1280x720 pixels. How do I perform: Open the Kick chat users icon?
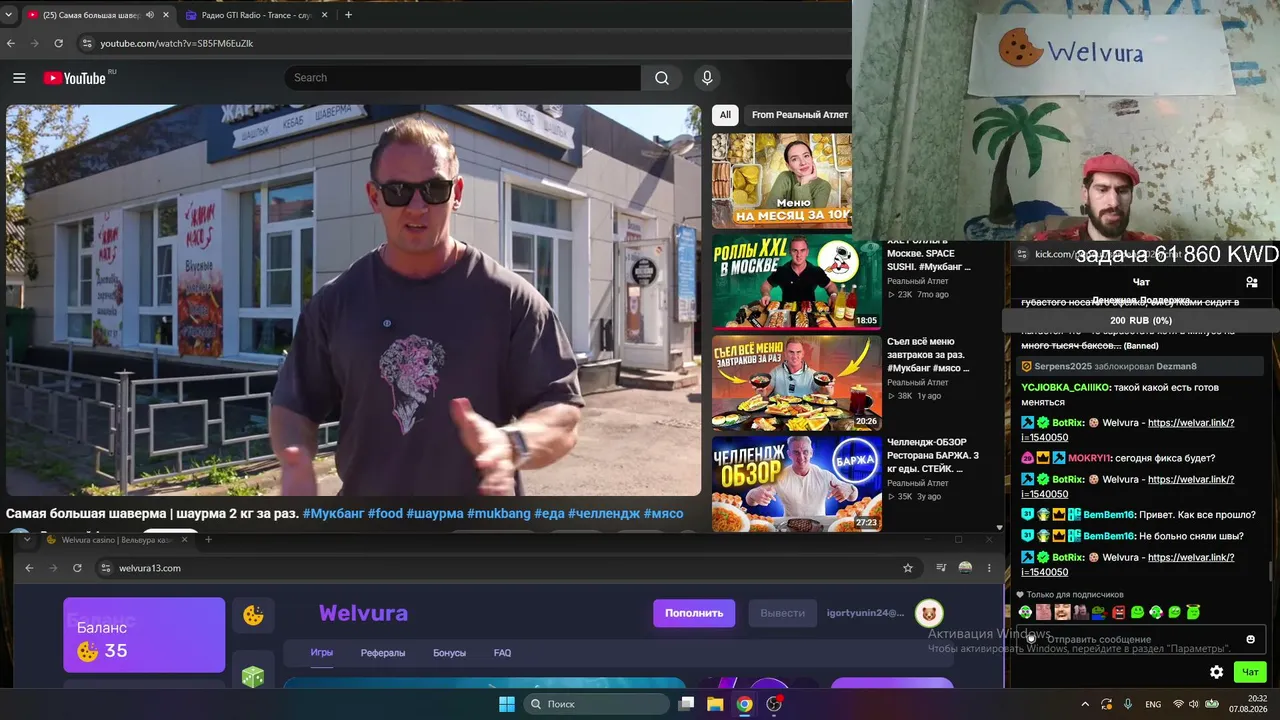click(x=1251, y=282)
